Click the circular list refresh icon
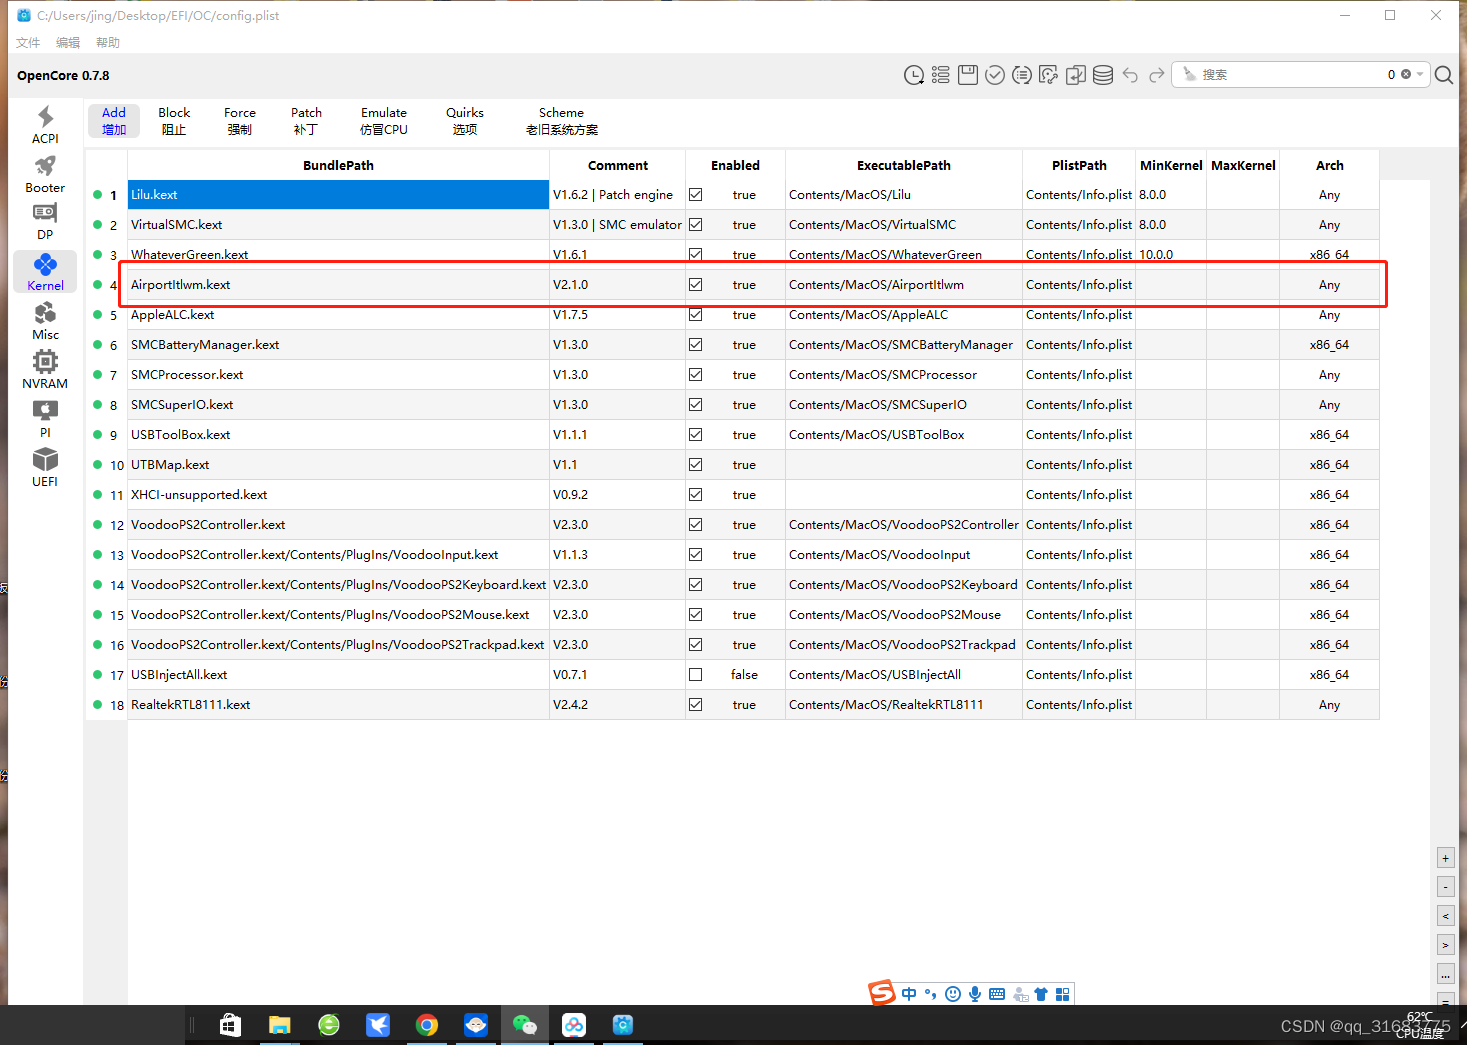Image resolution: width=1467 pixels, height=1045 pixels. (x=1022, y=75)
